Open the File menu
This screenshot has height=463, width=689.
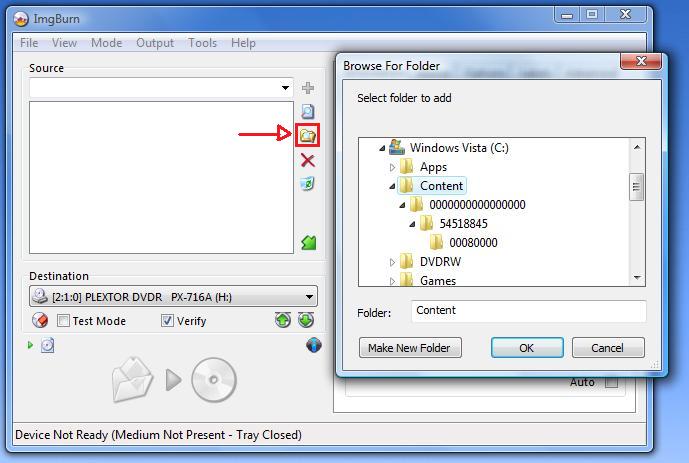click(x=29, y=43)
